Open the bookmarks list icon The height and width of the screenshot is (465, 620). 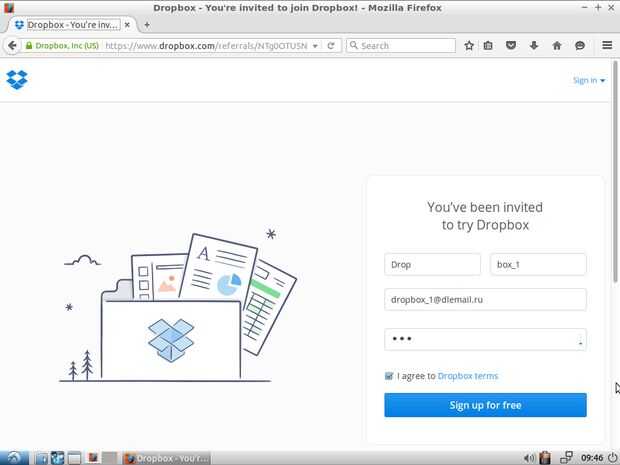click(x=488, y=46)
